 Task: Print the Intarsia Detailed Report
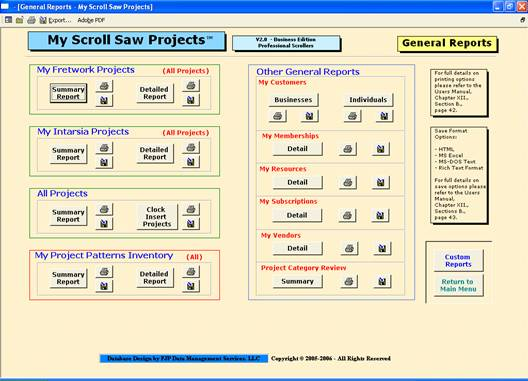tap(191, 148)
